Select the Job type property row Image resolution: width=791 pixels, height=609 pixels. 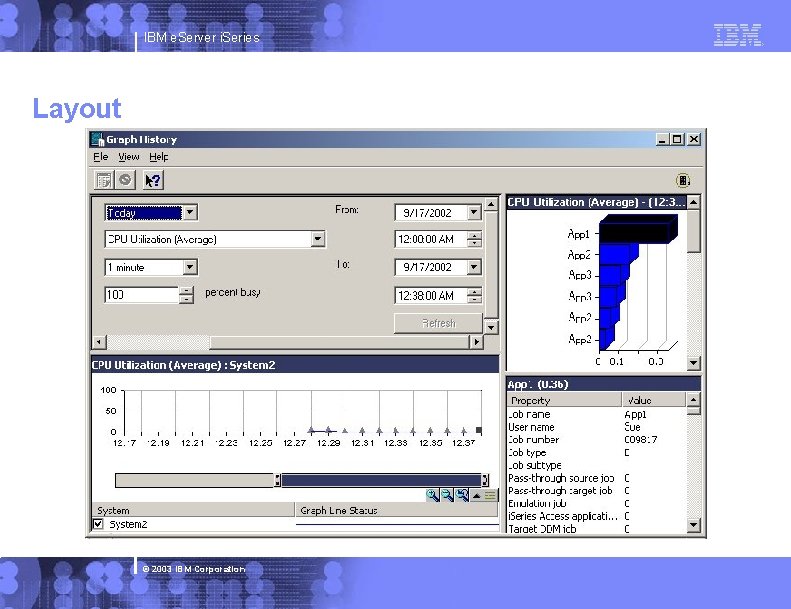(x=596, y=453)
